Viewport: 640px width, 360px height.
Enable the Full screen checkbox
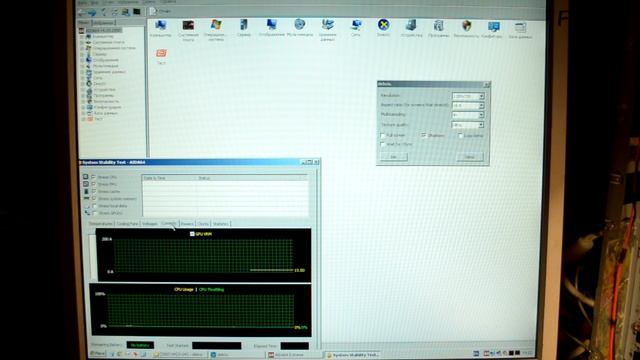[x=383, y=135]
